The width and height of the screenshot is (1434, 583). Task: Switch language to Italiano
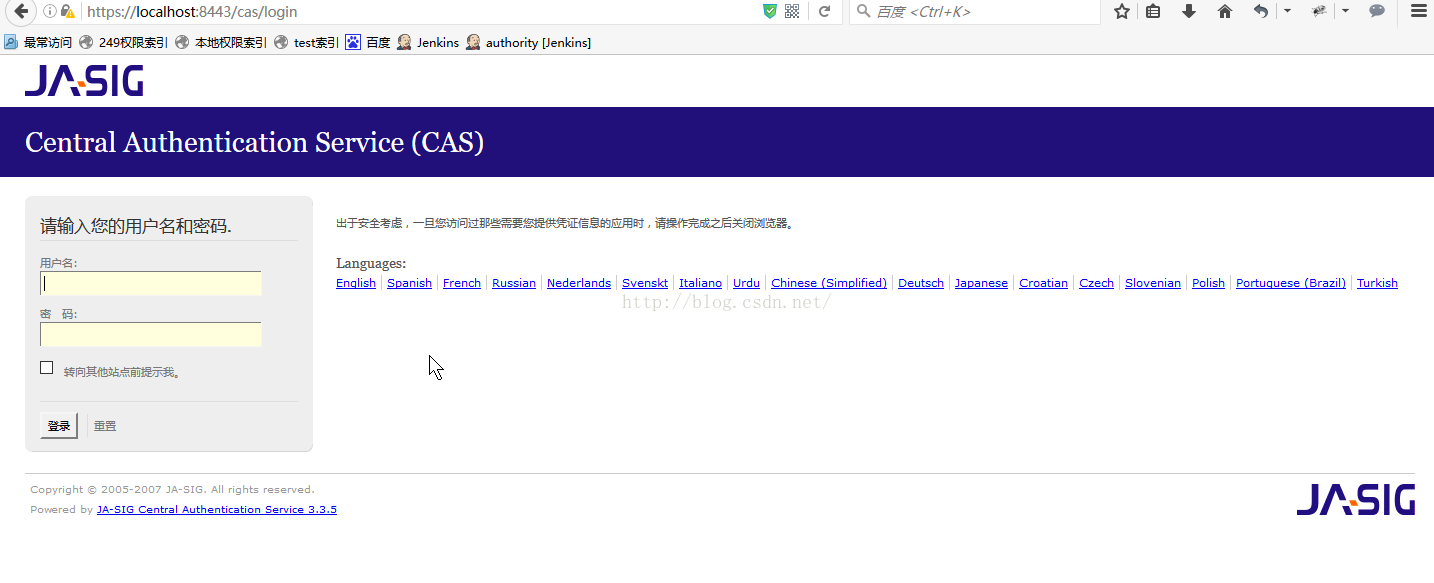[x=700, y=283]
